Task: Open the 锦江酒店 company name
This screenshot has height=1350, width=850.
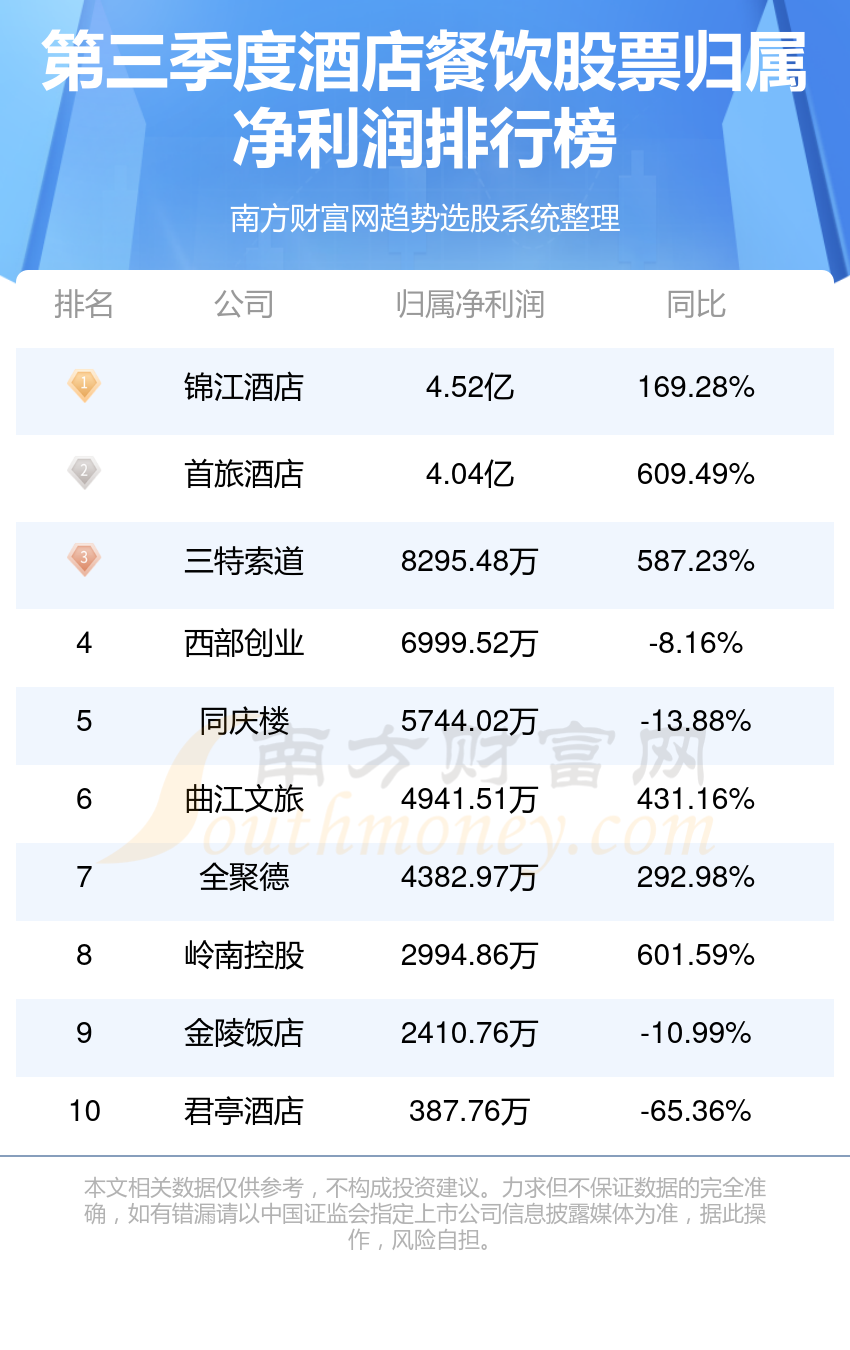Action: 244,387
